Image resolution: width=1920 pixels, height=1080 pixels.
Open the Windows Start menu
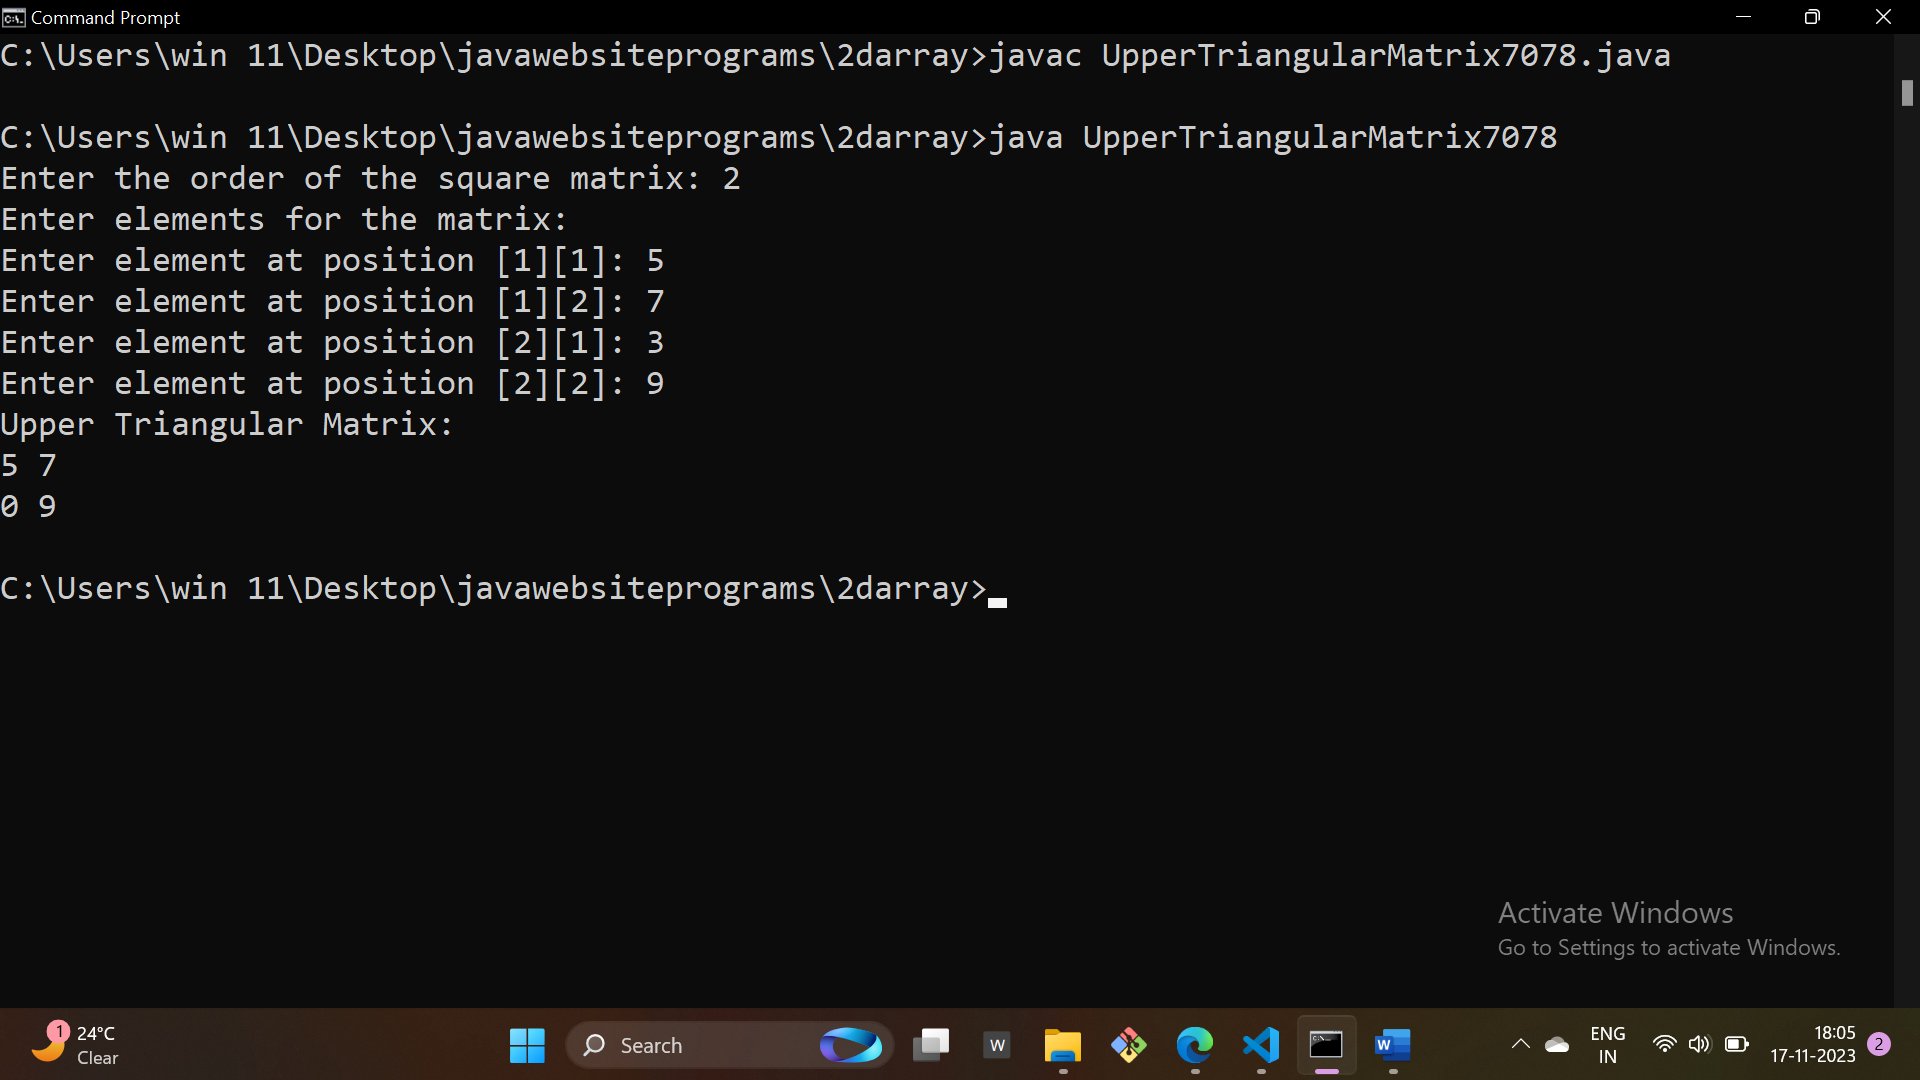(x=527, y=1045)
